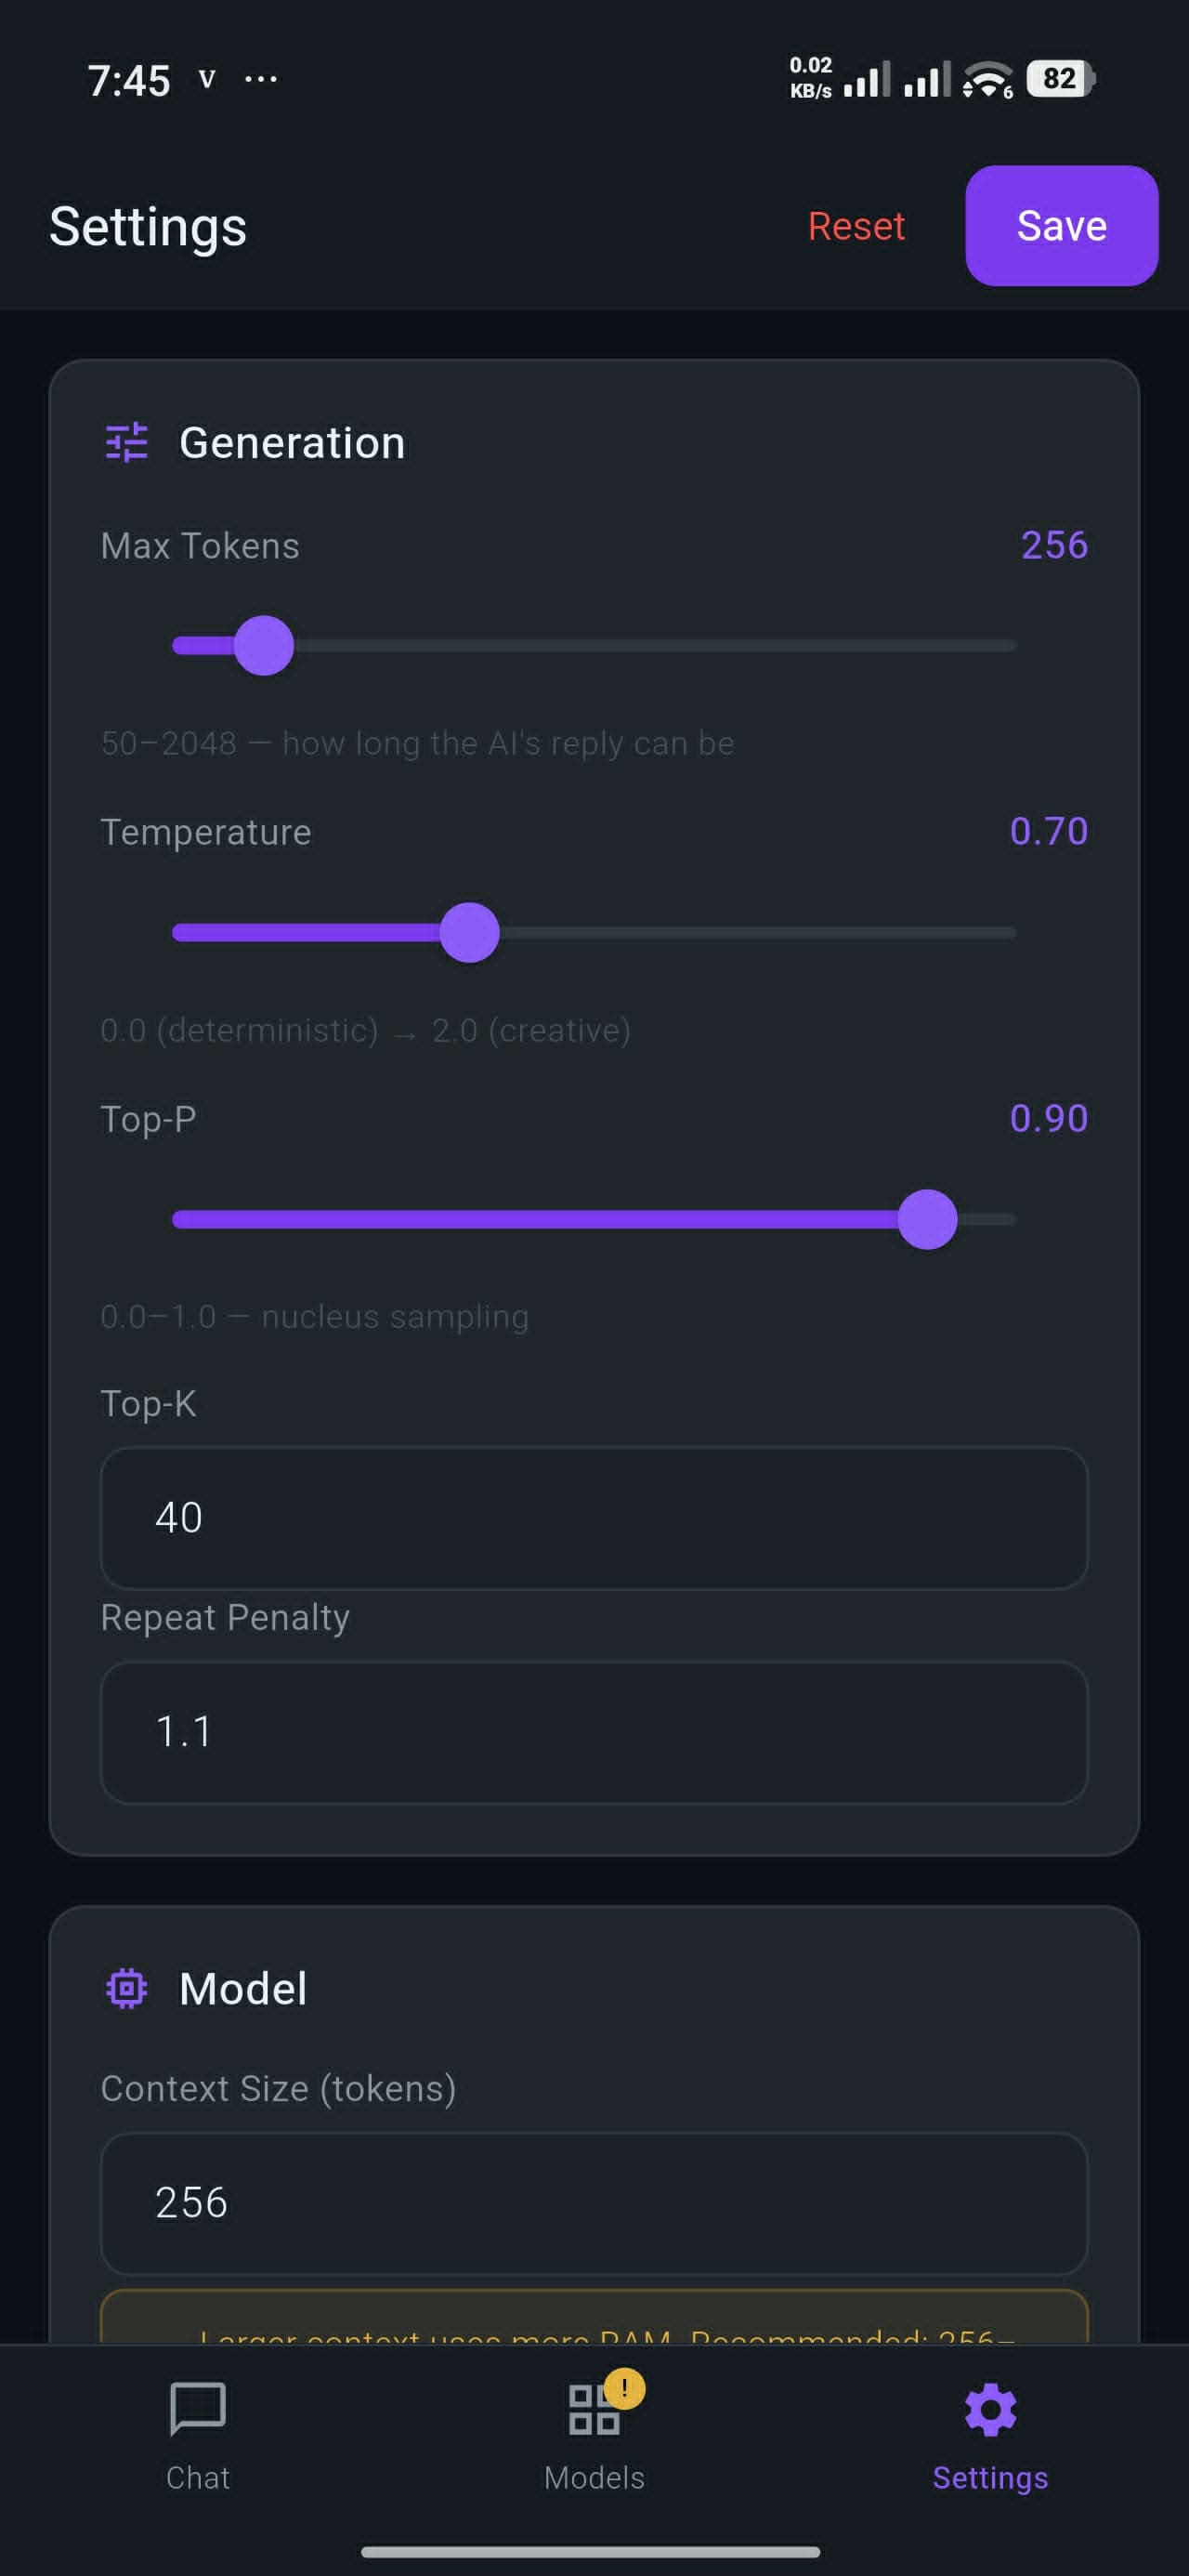Focus the Repeat Penalty input field
The image size is (1189, 2576).
[594, 1733]
